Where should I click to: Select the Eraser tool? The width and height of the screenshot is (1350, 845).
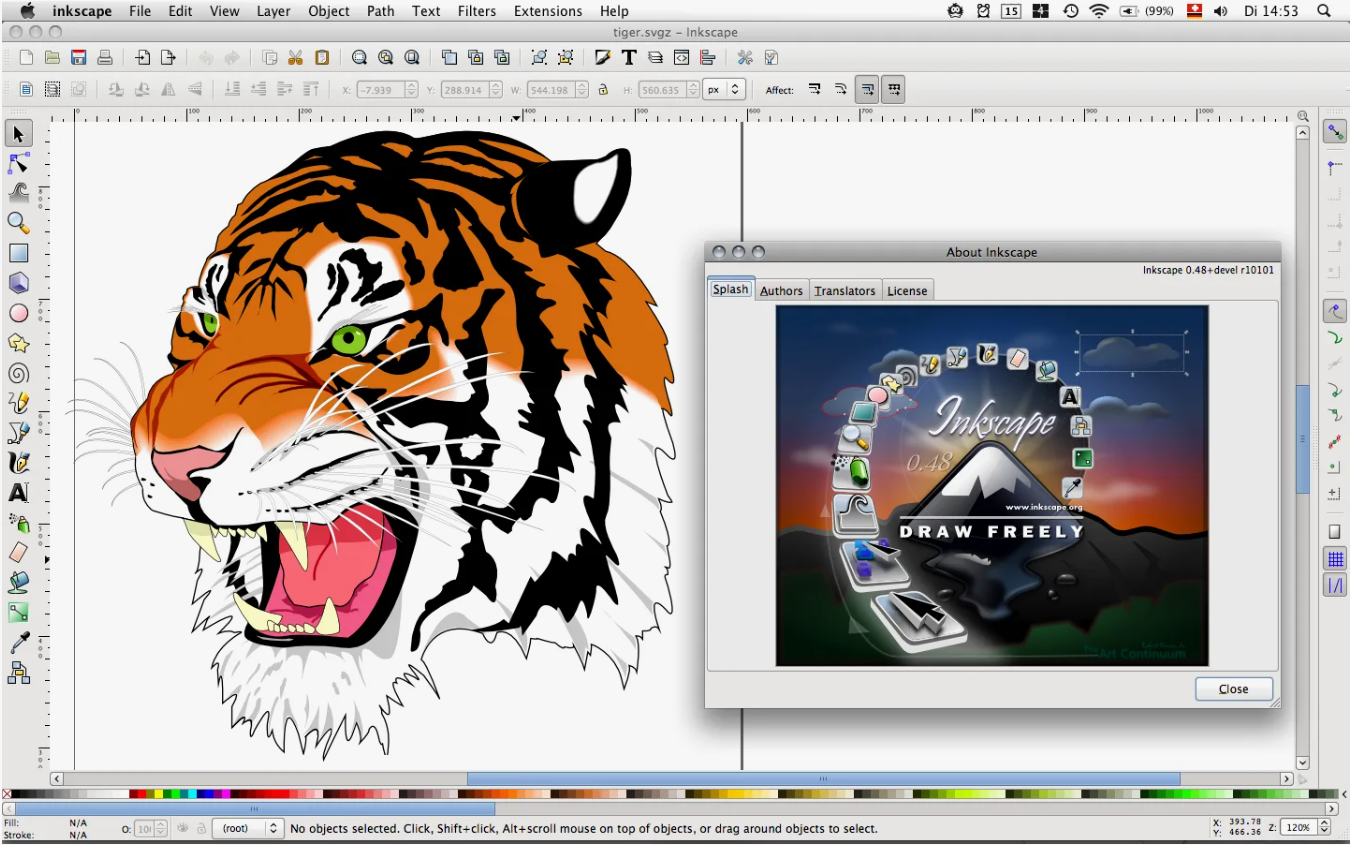coord(18,553)
